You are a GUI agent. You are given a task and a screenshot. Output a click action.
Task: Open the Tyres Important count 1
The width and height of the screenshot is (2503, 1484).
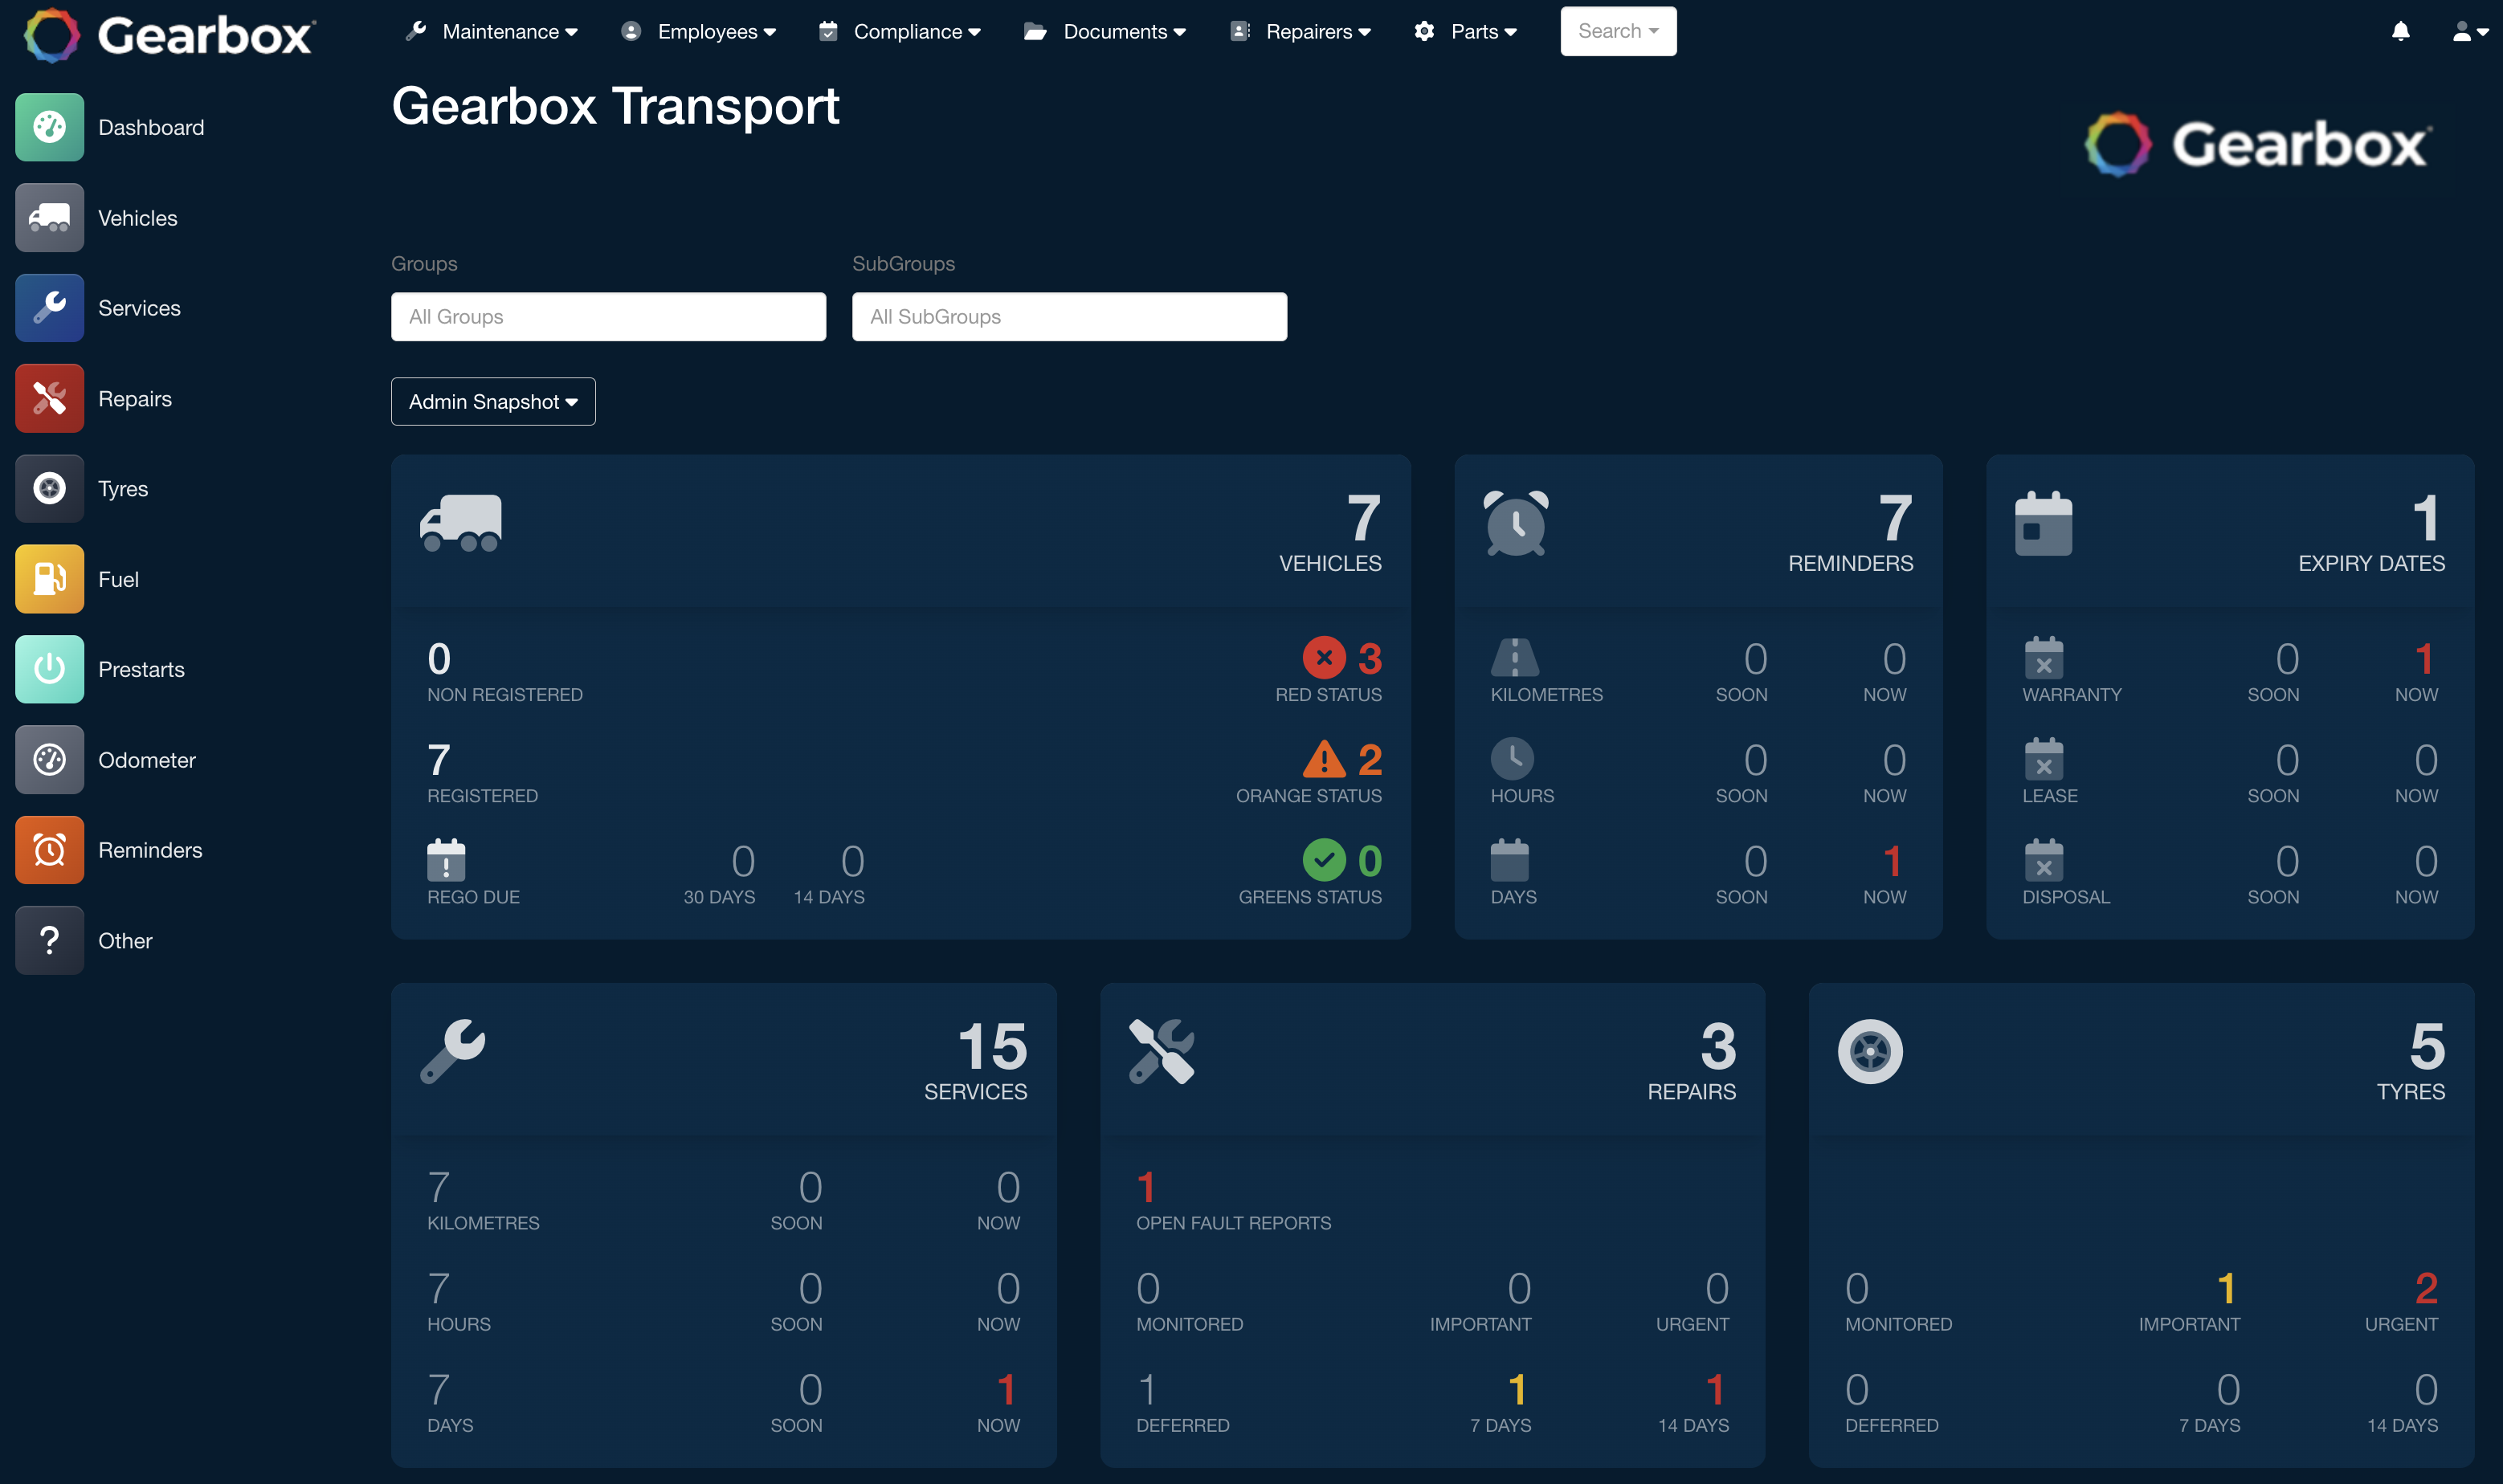coord(2227,1289)
